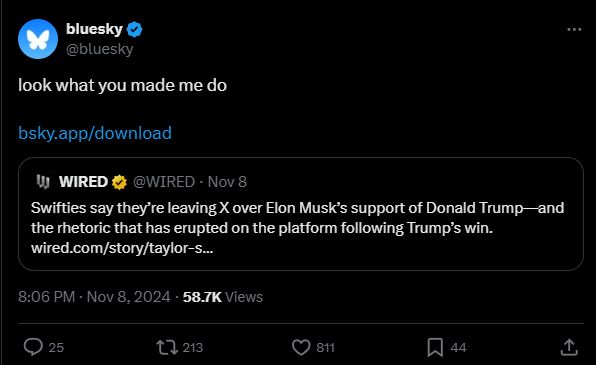Click the blue verified badge beside bluesky

coord(134,29)
